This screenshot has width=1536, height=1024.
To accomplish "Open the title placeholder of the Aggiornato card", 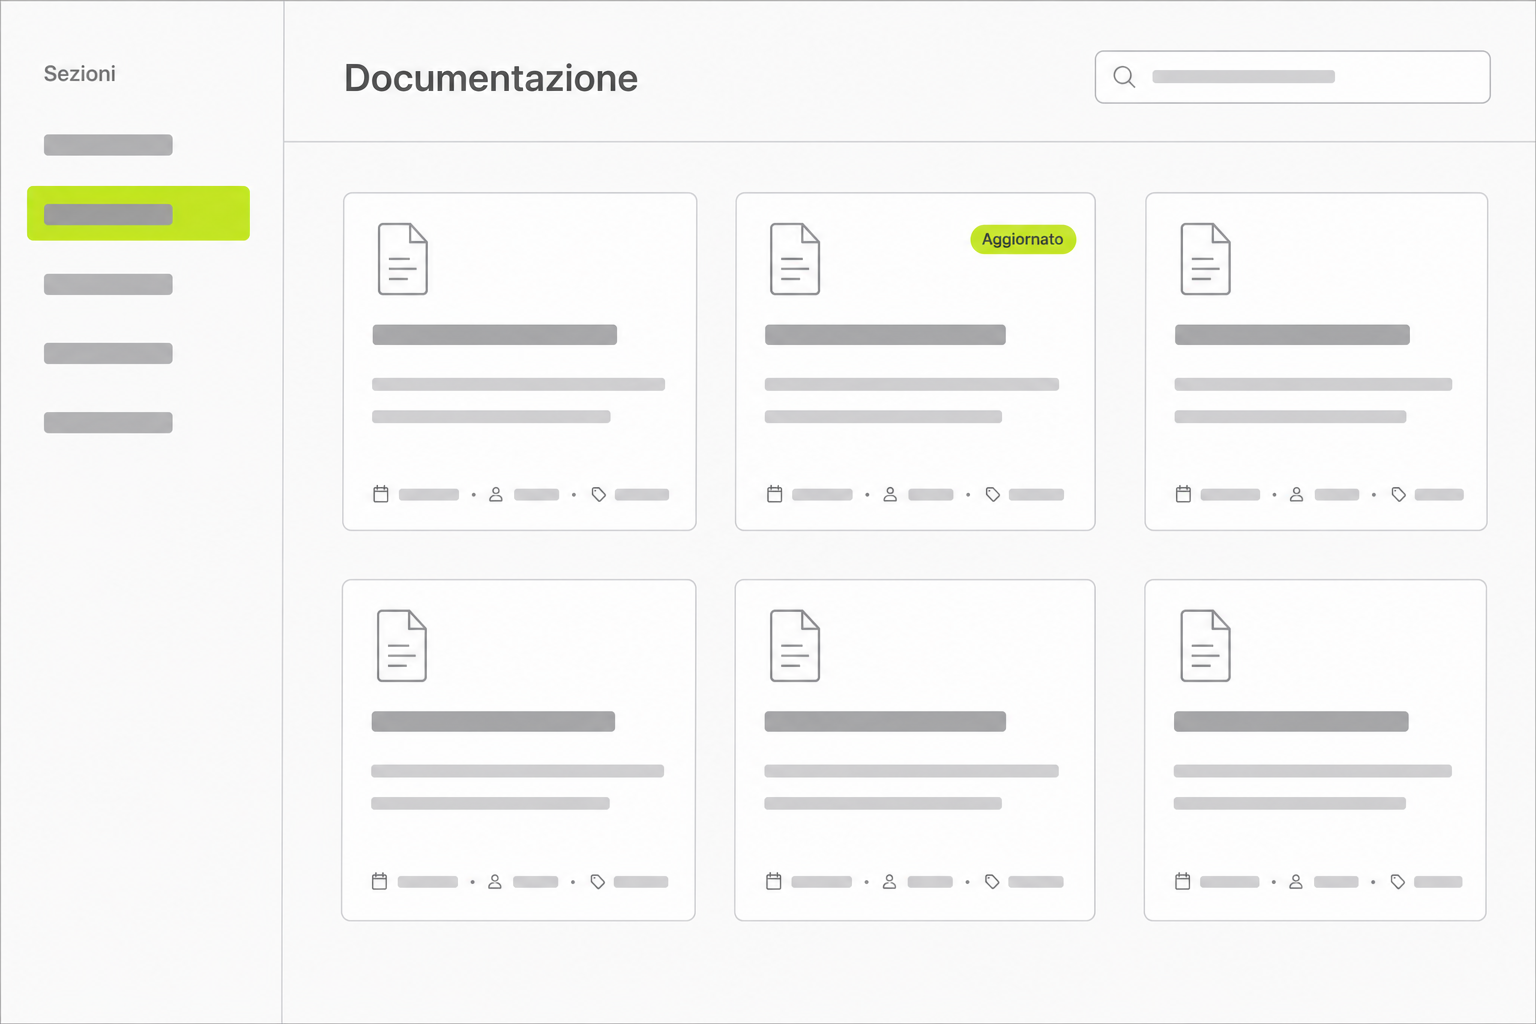I will [885, 335].
